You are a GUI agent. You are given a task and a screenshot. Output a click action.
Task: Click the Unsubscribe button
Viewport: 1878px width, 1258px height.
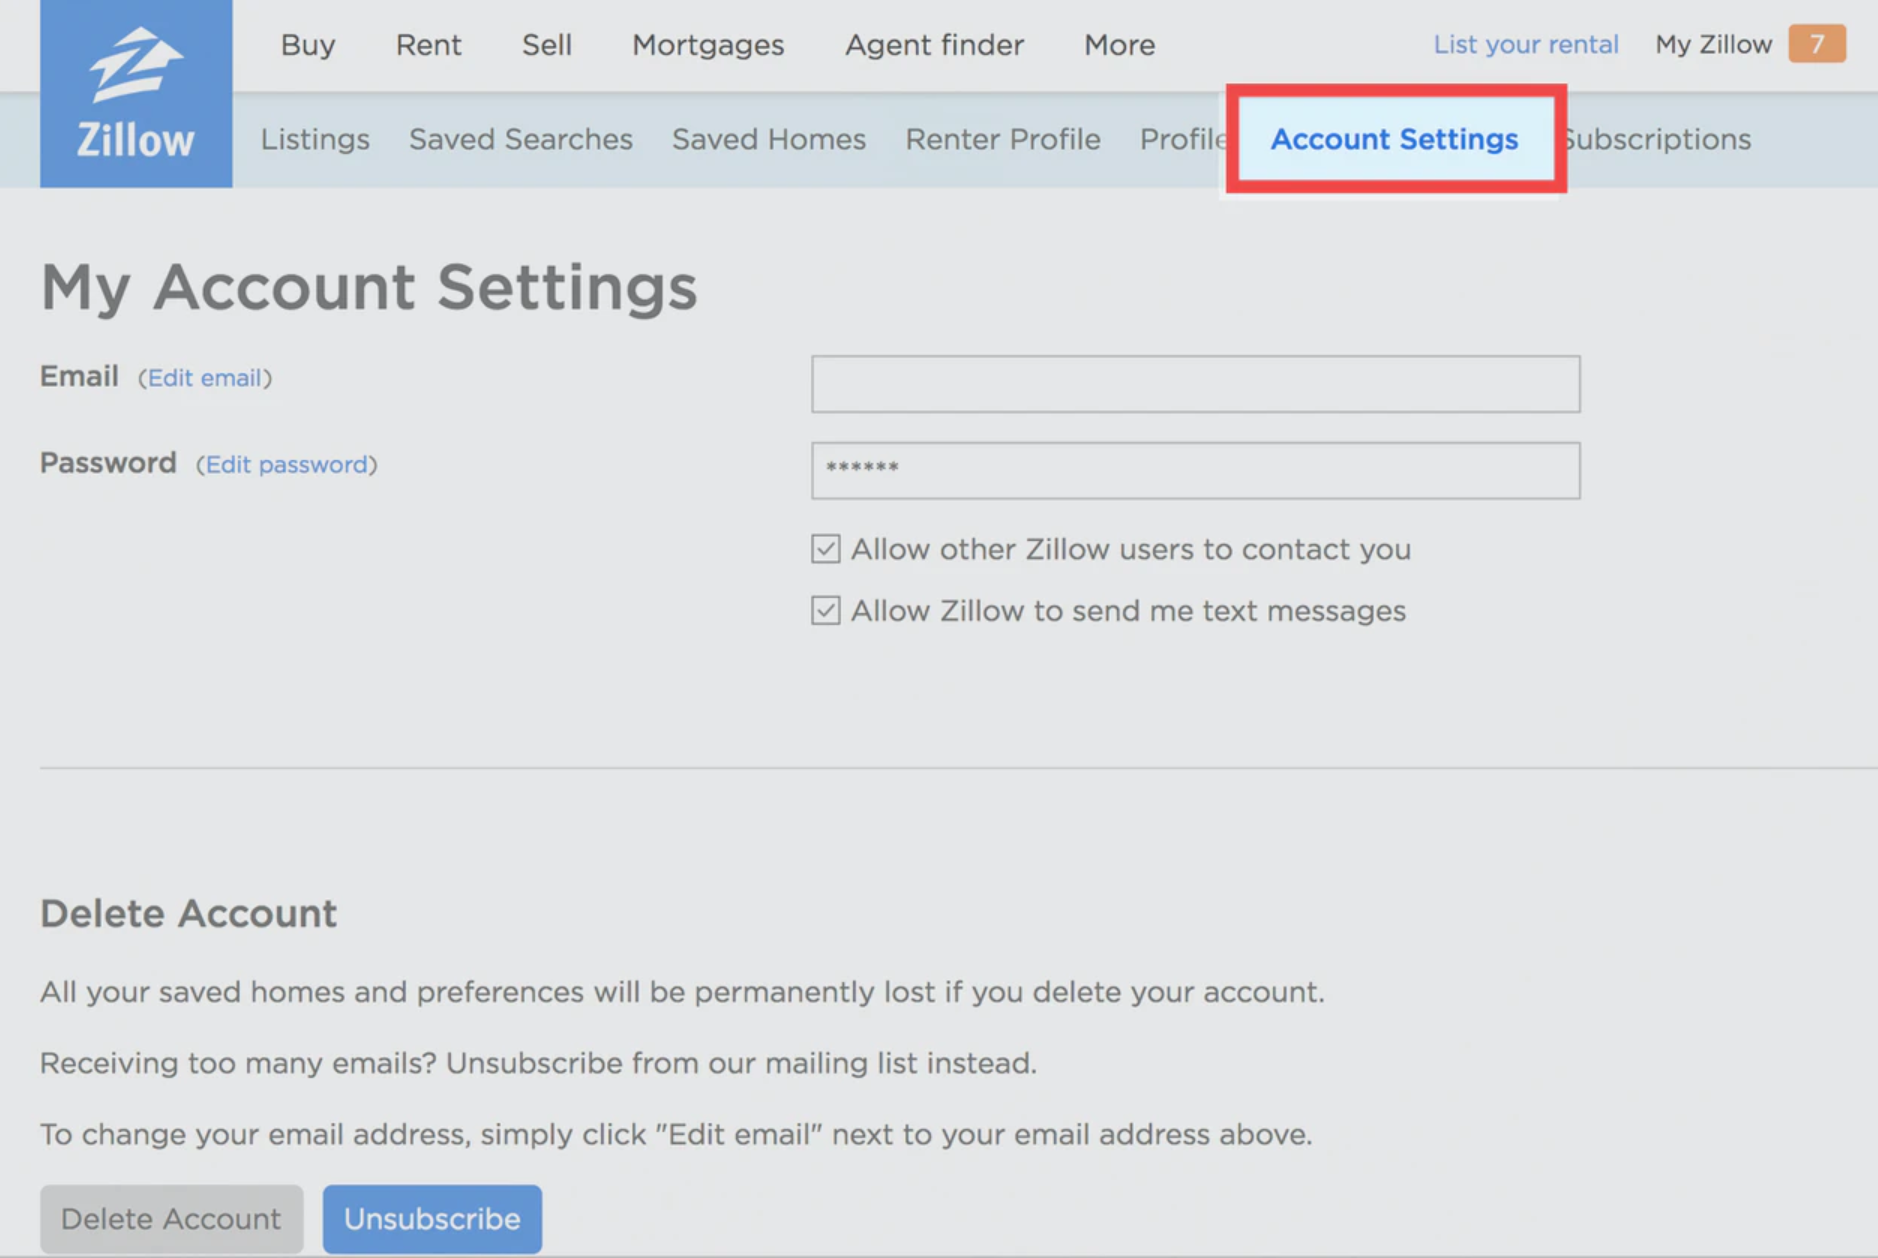[x=432, y=1218]
